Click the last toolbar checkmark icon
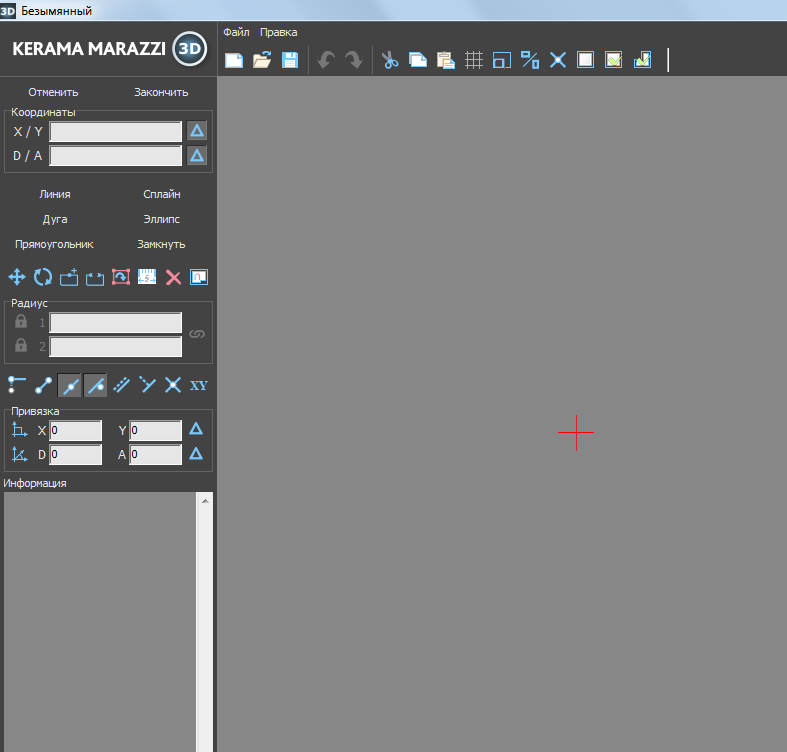Viewport: 787px width, 752px height. (x=642, y=60)
